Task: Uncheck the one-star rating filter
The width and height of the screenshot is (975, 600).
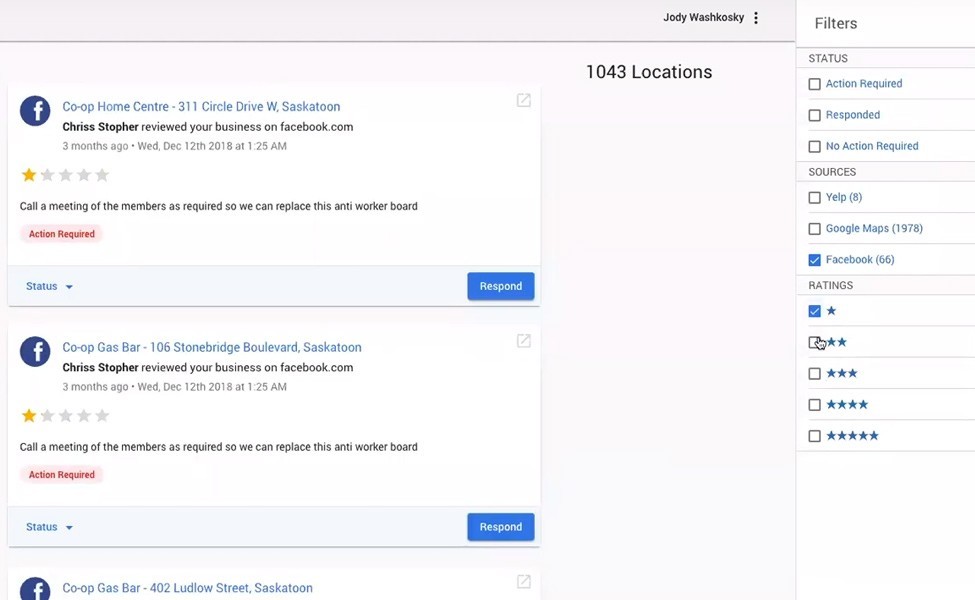Action: click(x=815, y=311)
